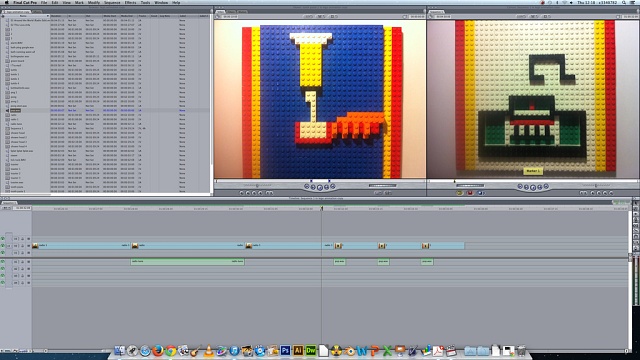
Task: Open the Effects menu
Action: (x=131, y=2)
